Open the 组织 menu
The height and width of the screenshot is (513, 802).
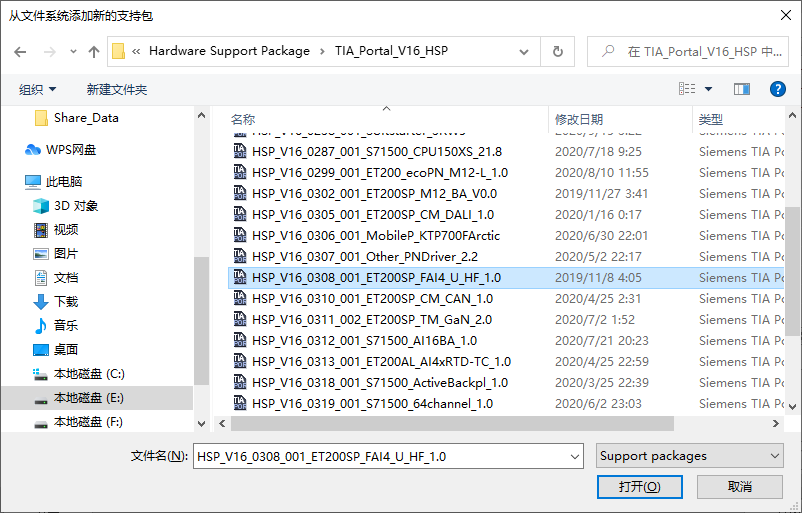(37, 90)
